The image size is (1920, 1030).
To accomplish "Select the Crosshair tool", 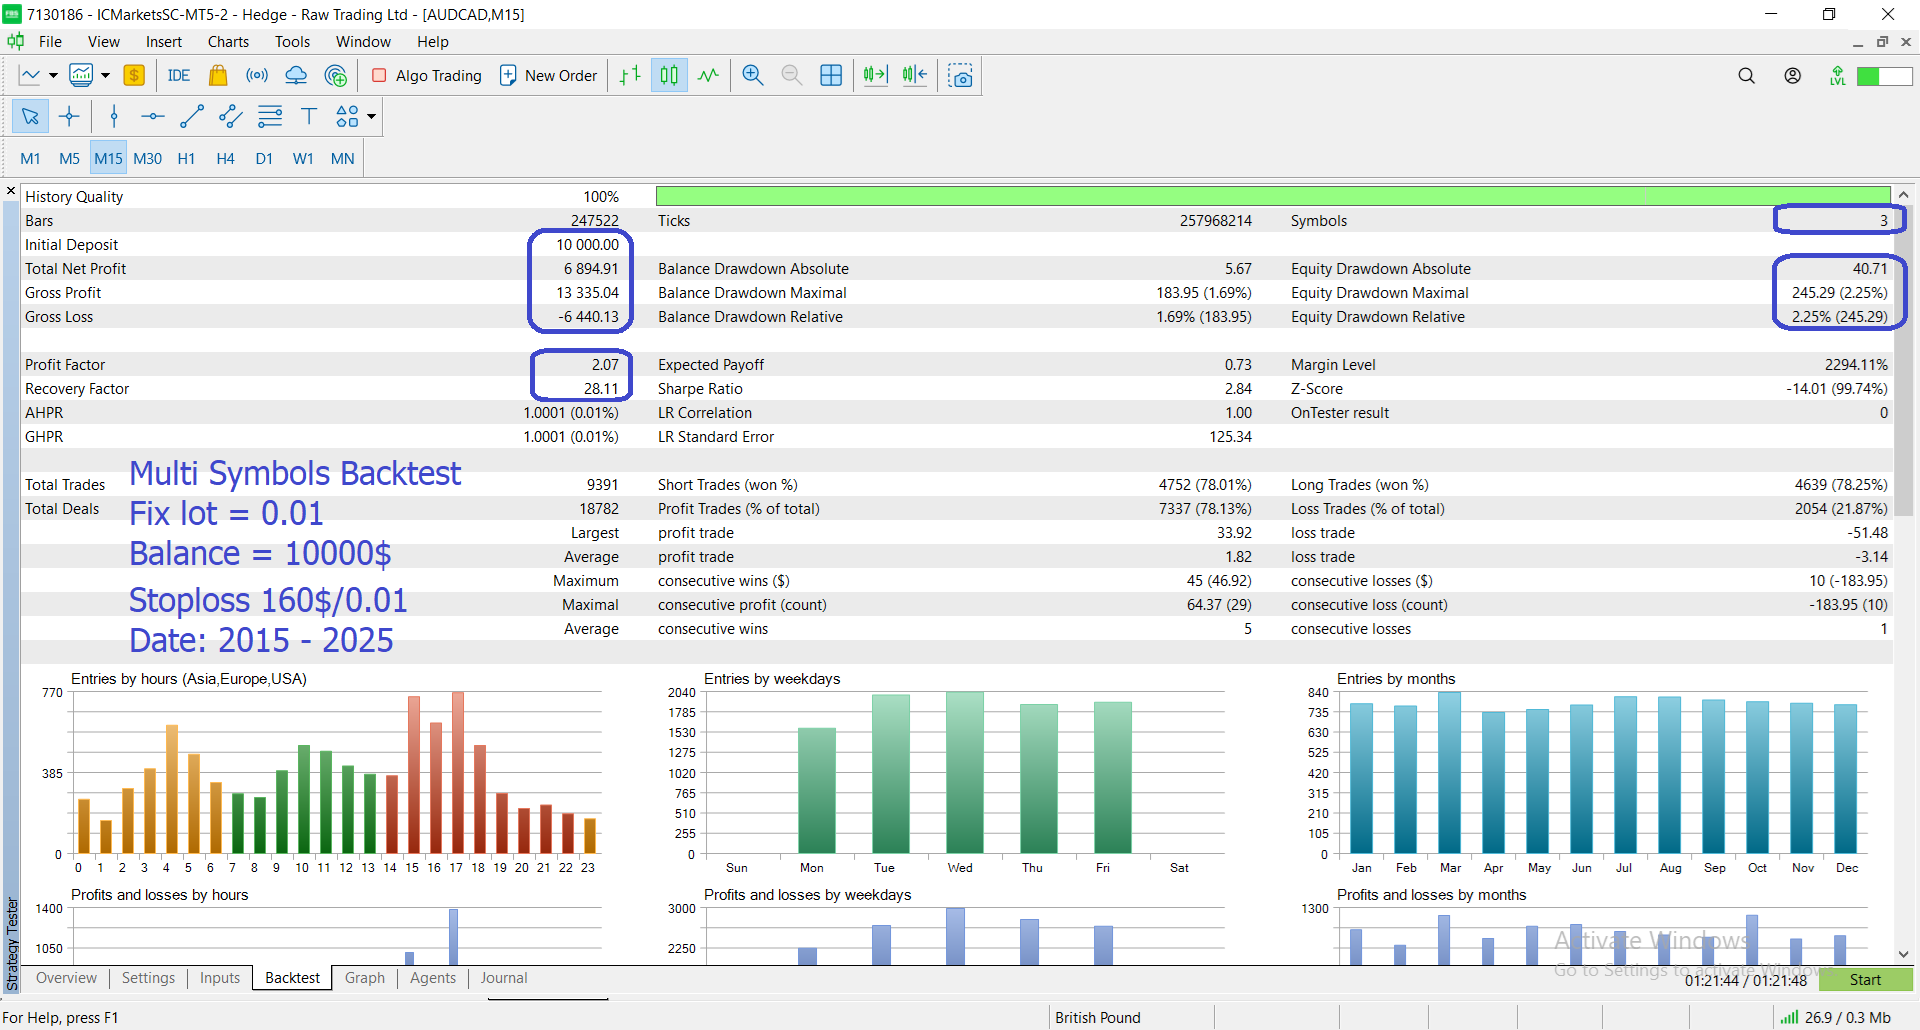I will [69, 117].
